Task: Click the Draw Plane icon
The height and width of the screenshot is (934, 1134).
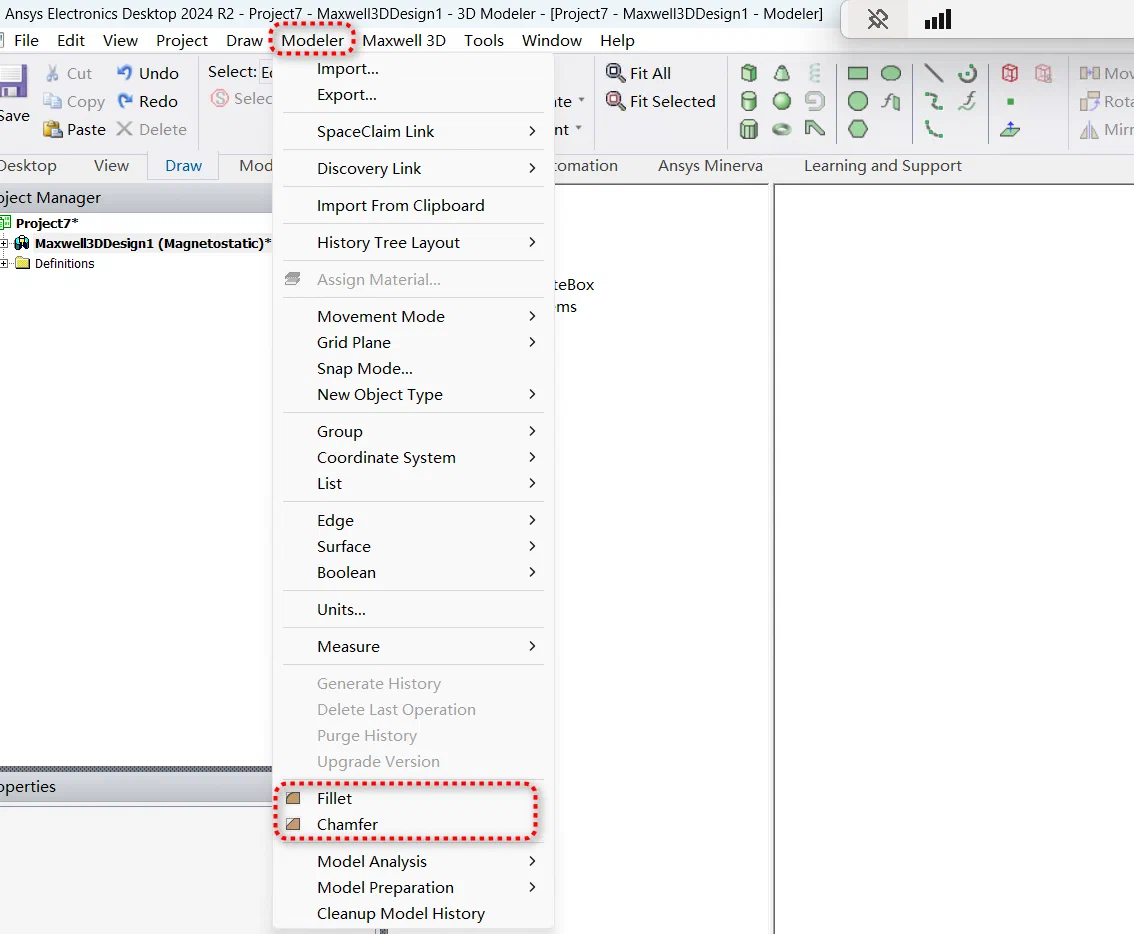Action: click(1010, 130)
